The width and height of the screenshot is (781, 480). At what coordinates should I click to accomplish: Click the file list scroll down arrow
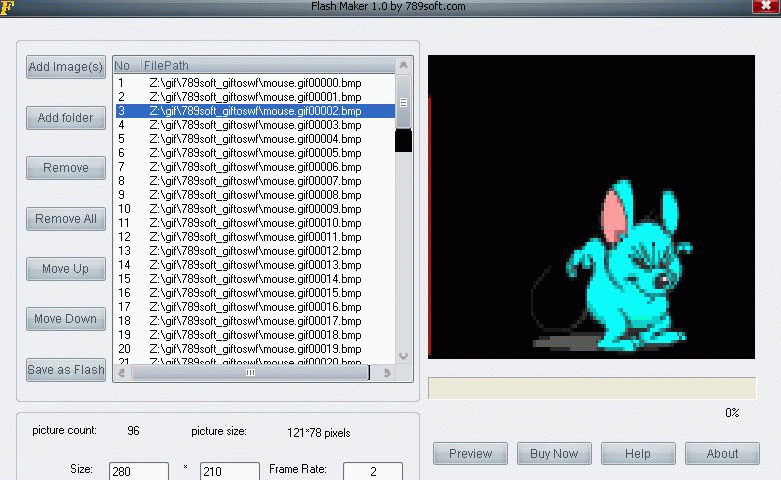[x=404, y=355]
